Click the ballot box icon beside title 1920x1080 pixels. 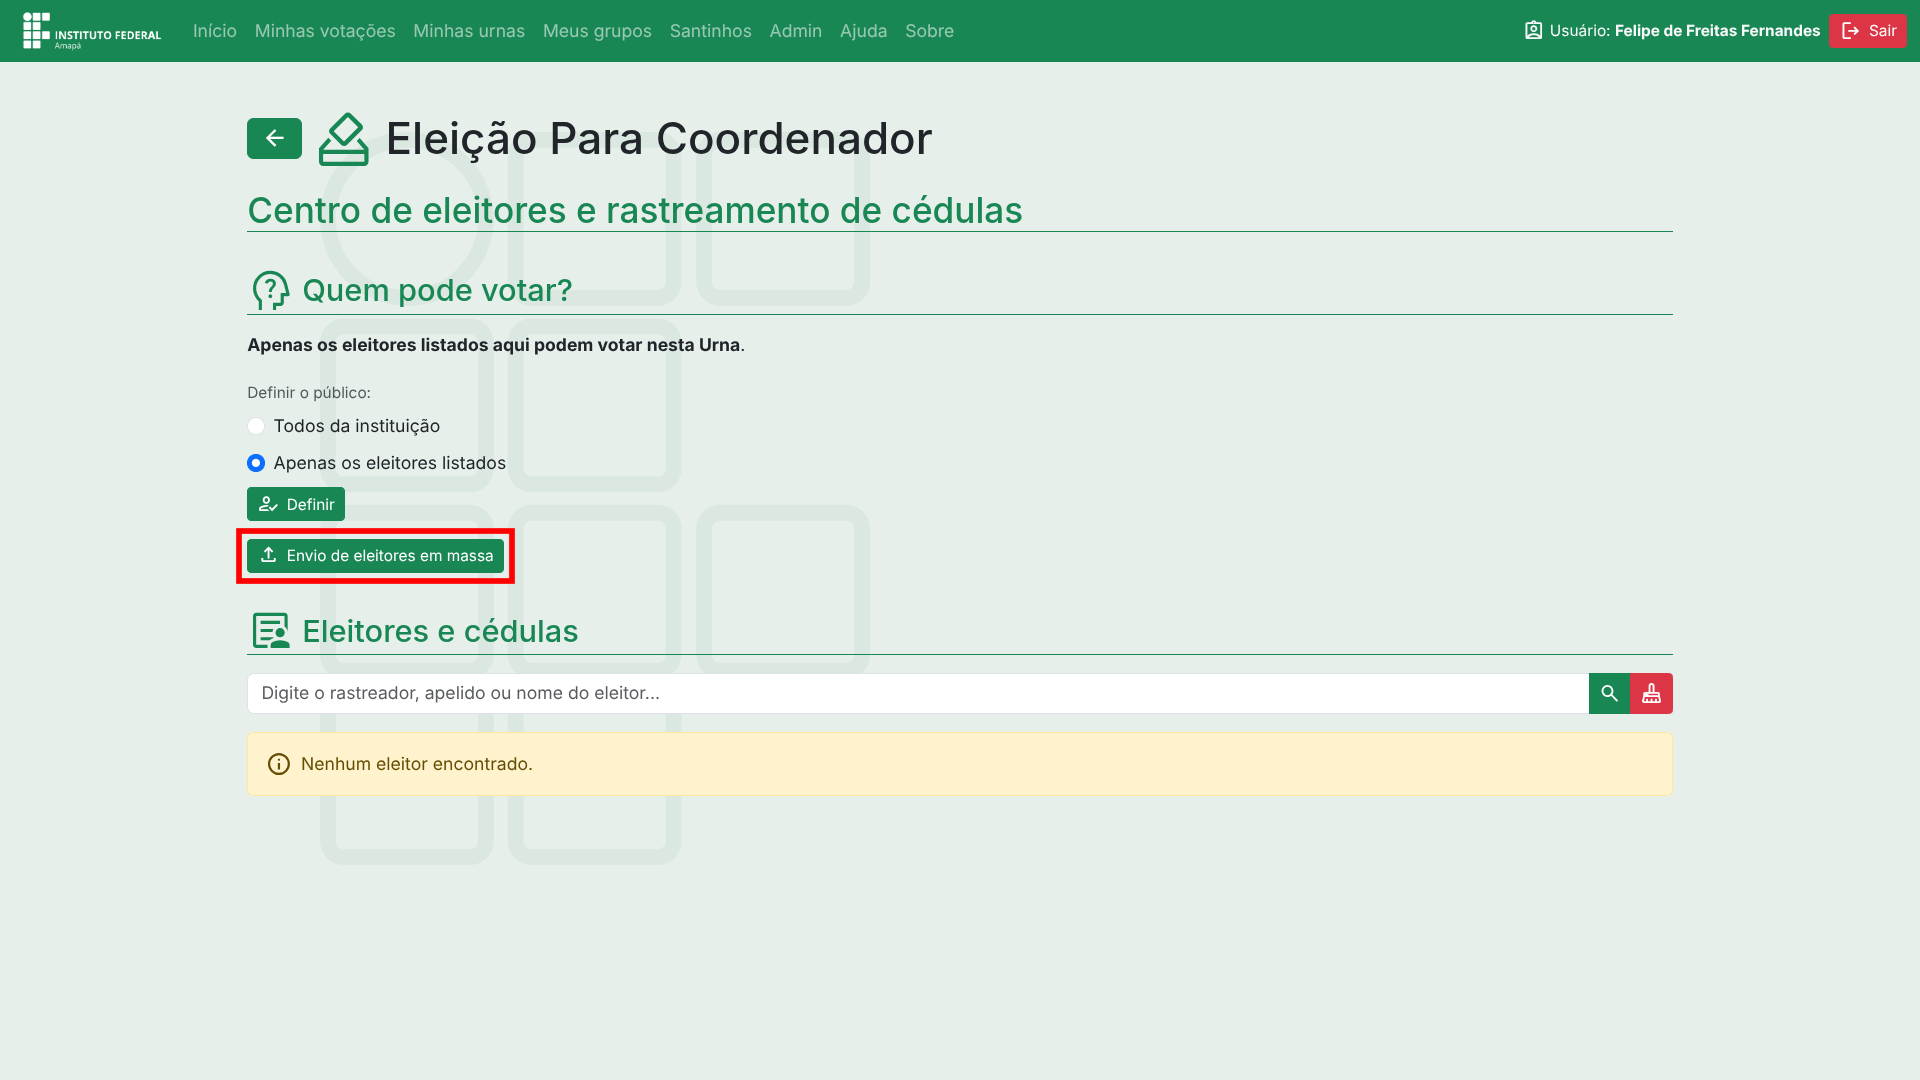(343, 139)
